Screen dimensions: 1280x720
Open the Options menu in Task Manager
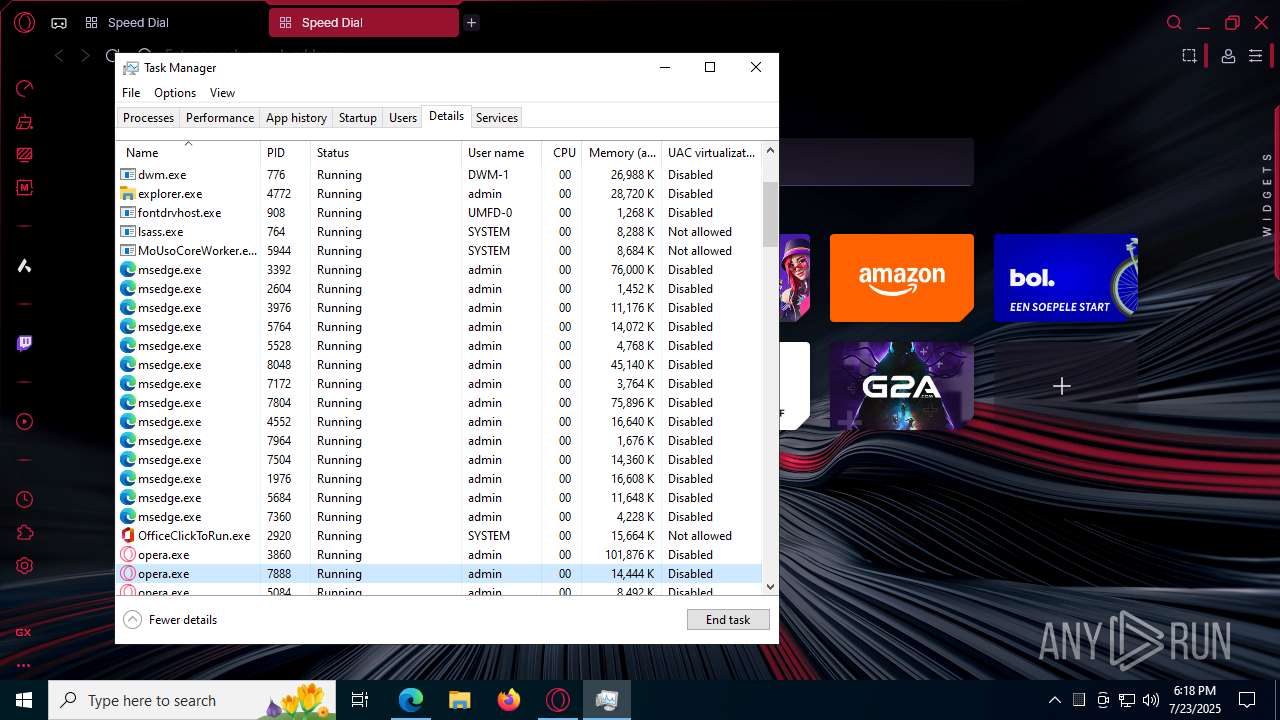175,93
